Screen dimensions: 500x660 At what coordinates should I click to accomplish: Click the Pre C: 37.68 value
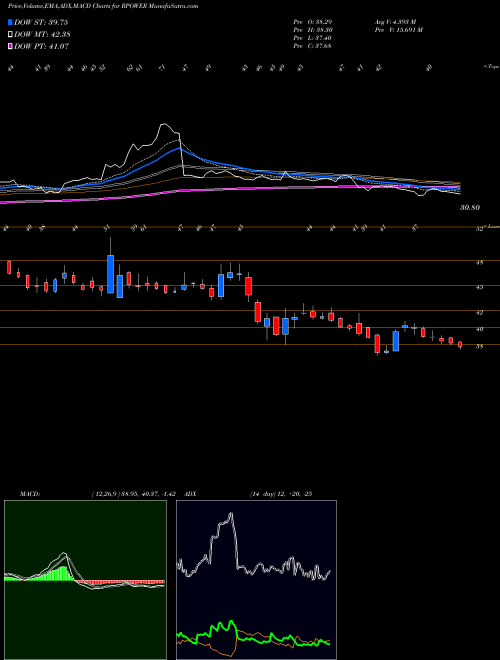click(x=312, y=46)
